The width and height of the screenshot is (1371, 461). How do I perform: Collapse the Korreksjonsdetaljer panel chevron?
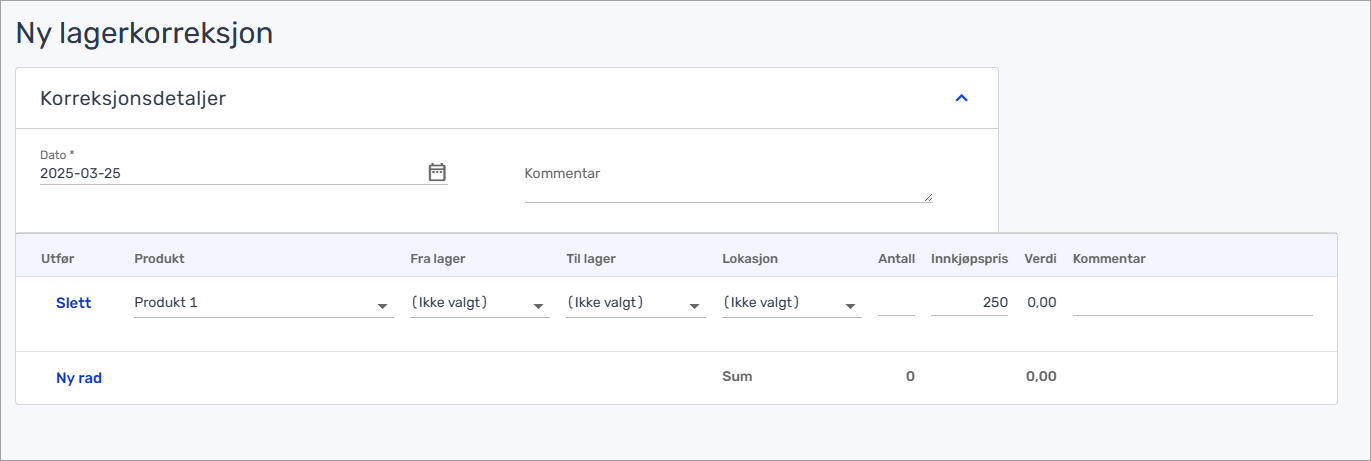coord(962,98)
